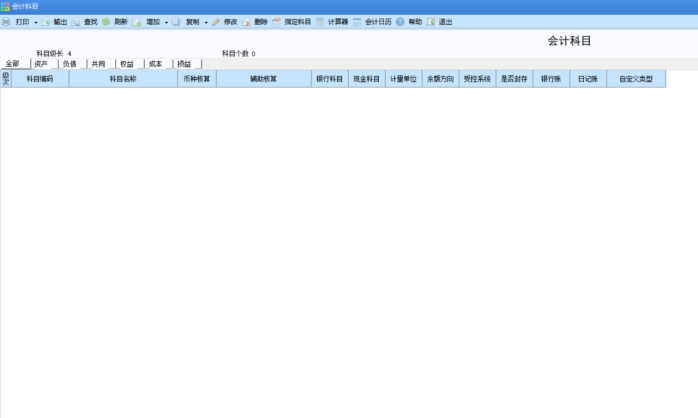This screenshot has width=698, height=418.
Task: Click the 级次 column header
Action: tap(6, 79)
